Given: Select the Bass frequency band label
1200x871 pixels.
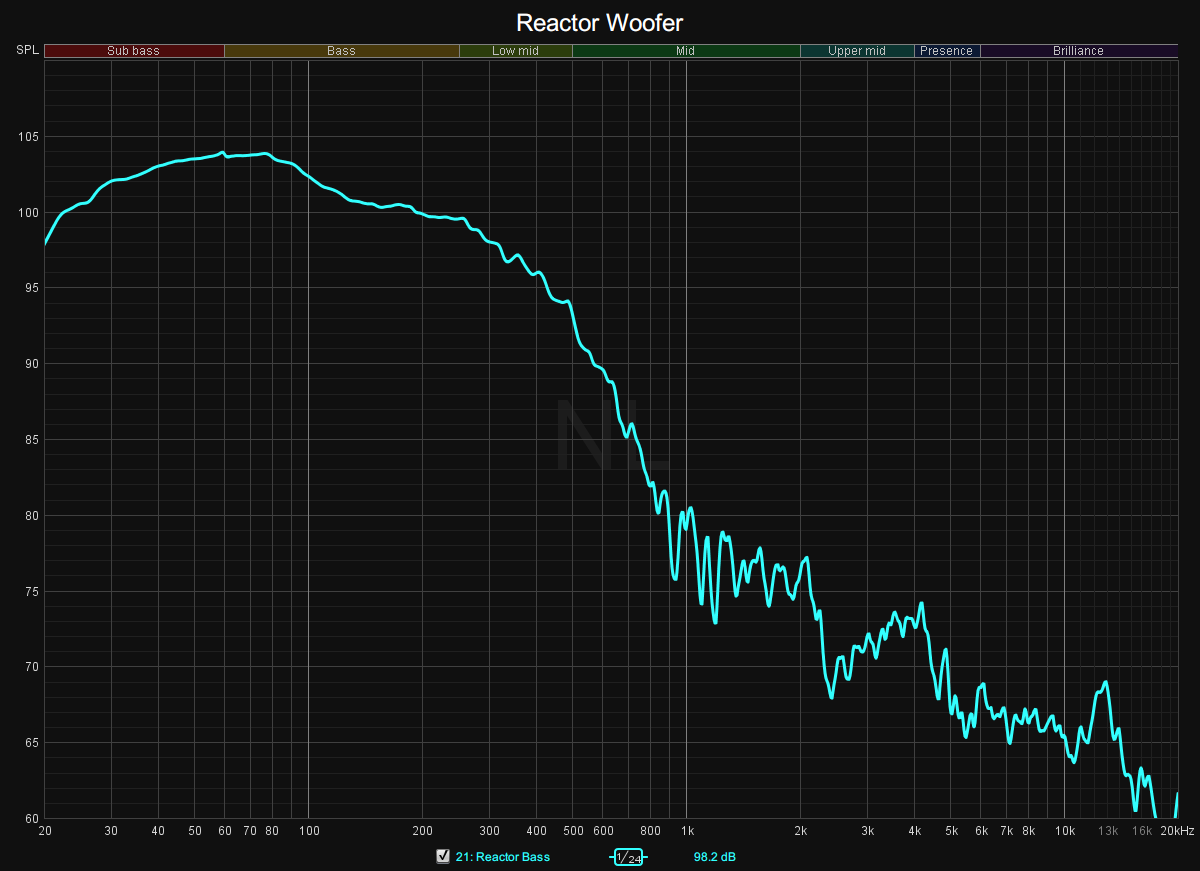Looking at the screenshot, I should click(341, 51).
